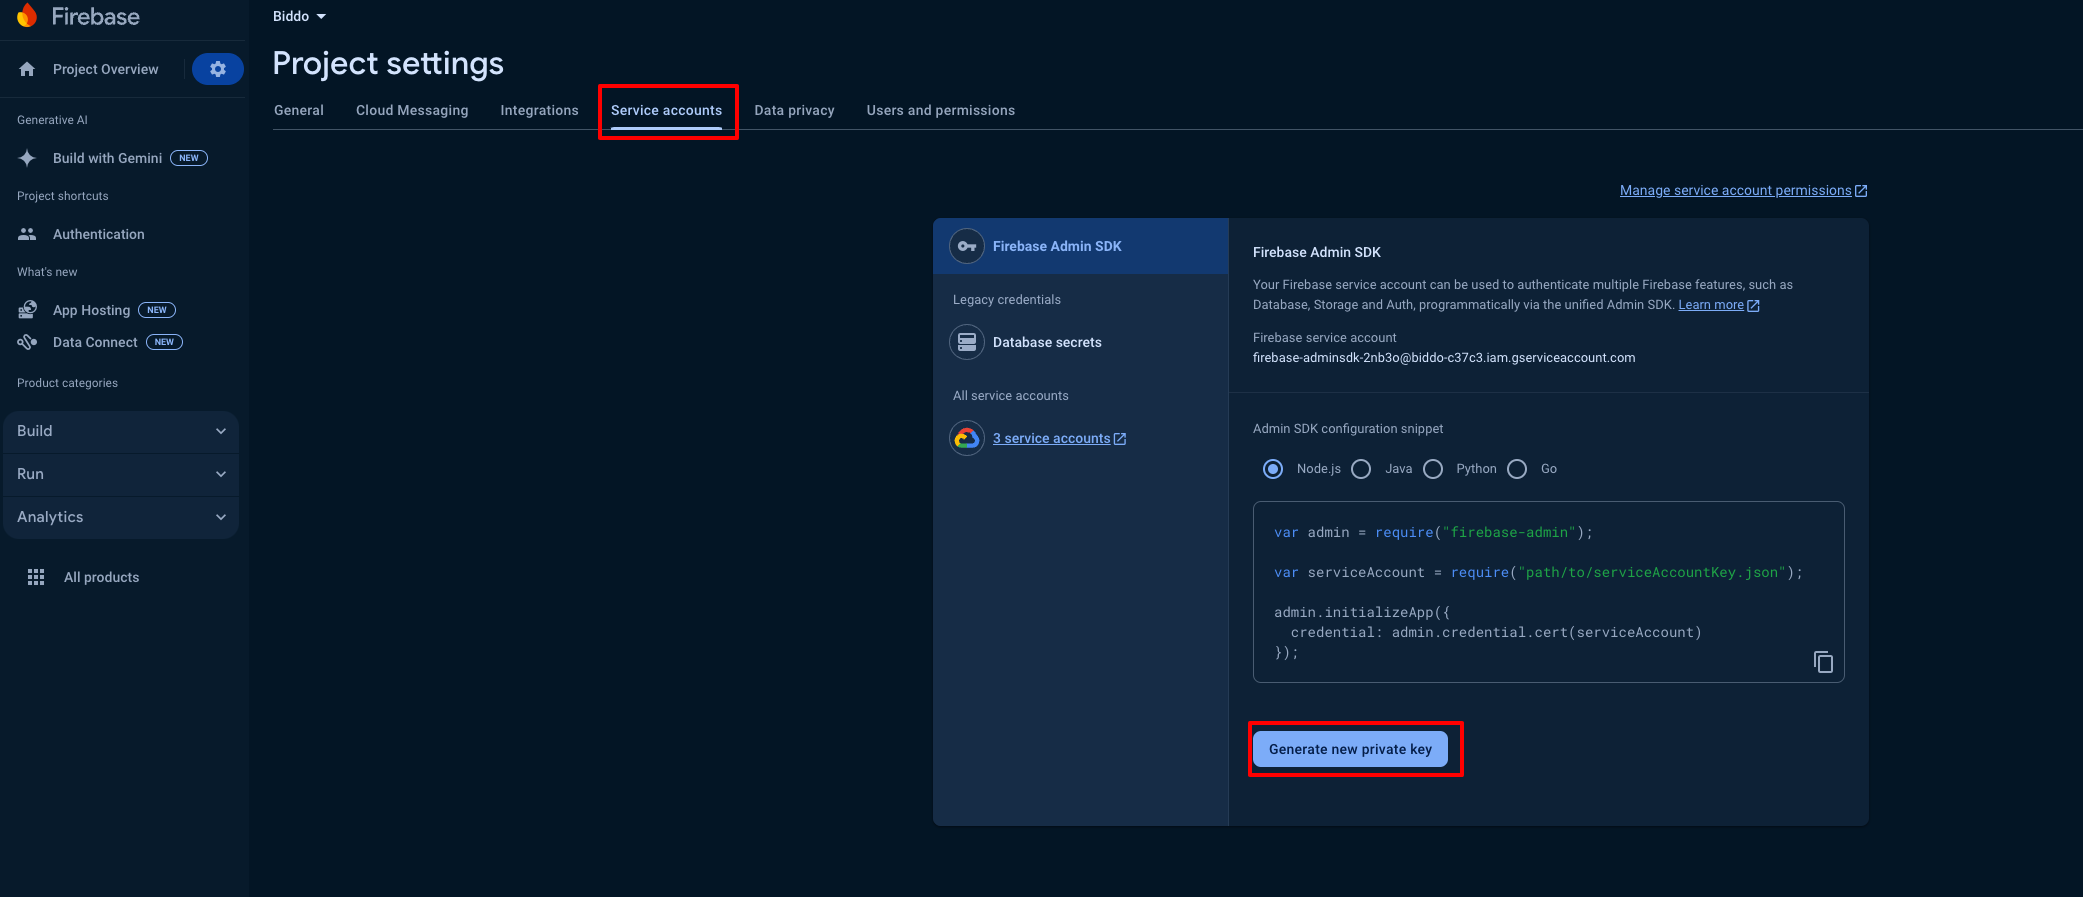Click the App Hosting icon
This screenshot has width=2083, height=897.
(27, 310)
